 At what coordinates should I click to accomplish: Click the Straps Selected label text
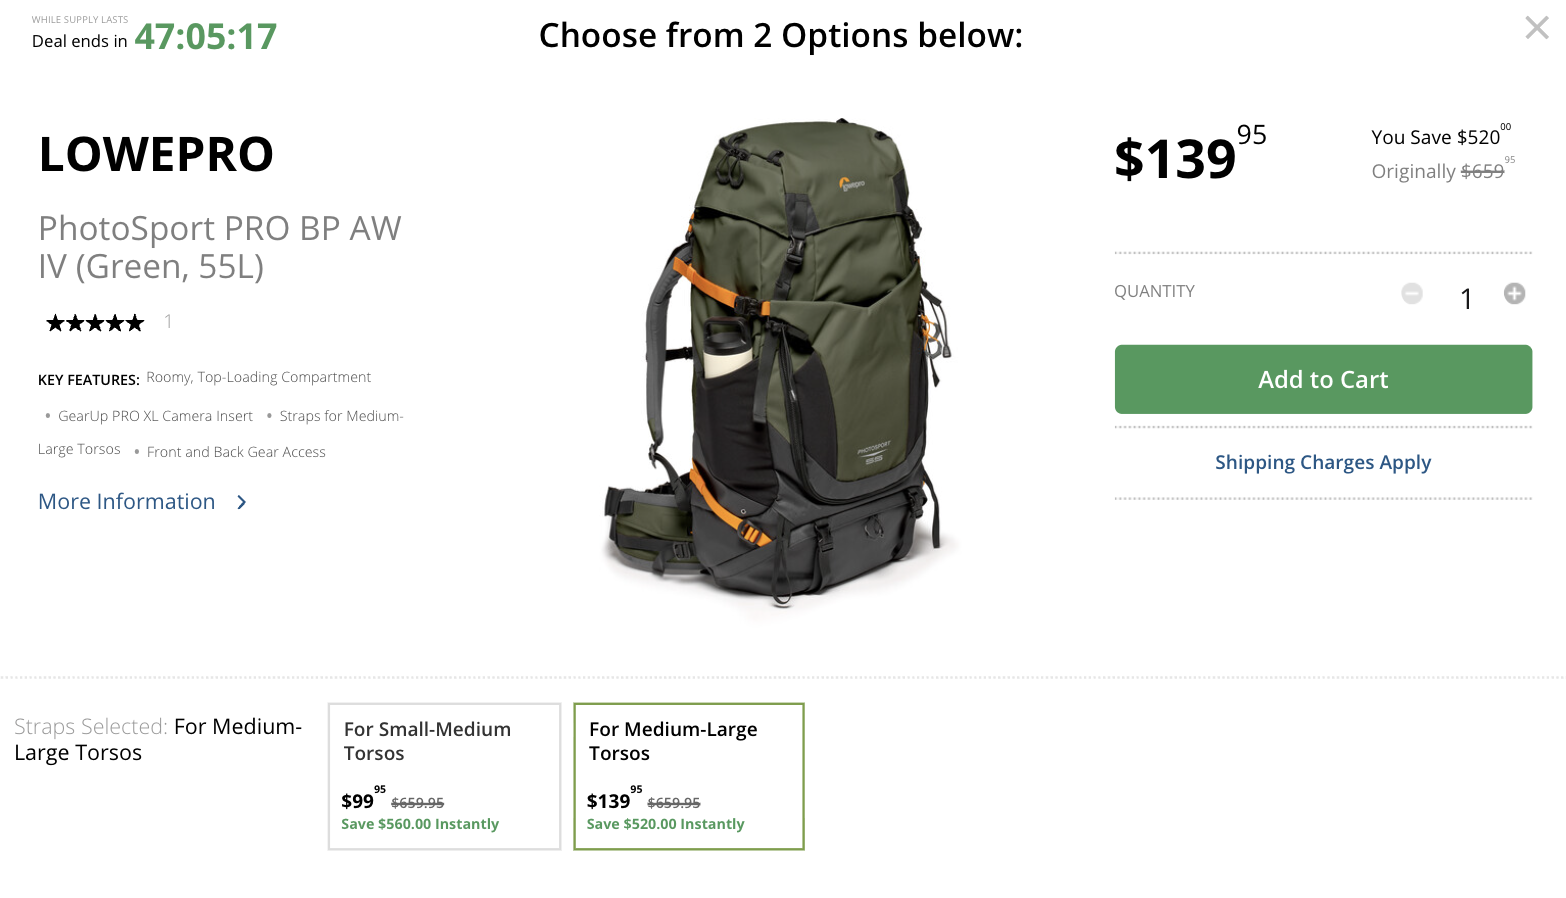[x=90, y=727]
